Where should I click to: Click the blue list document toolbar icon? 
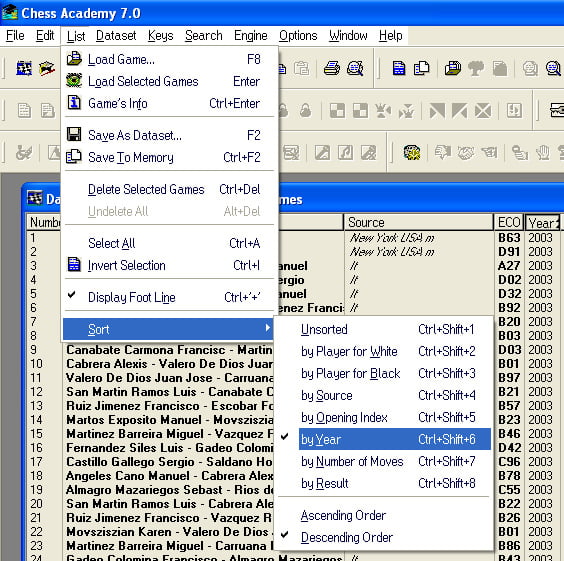pos(399,68)
